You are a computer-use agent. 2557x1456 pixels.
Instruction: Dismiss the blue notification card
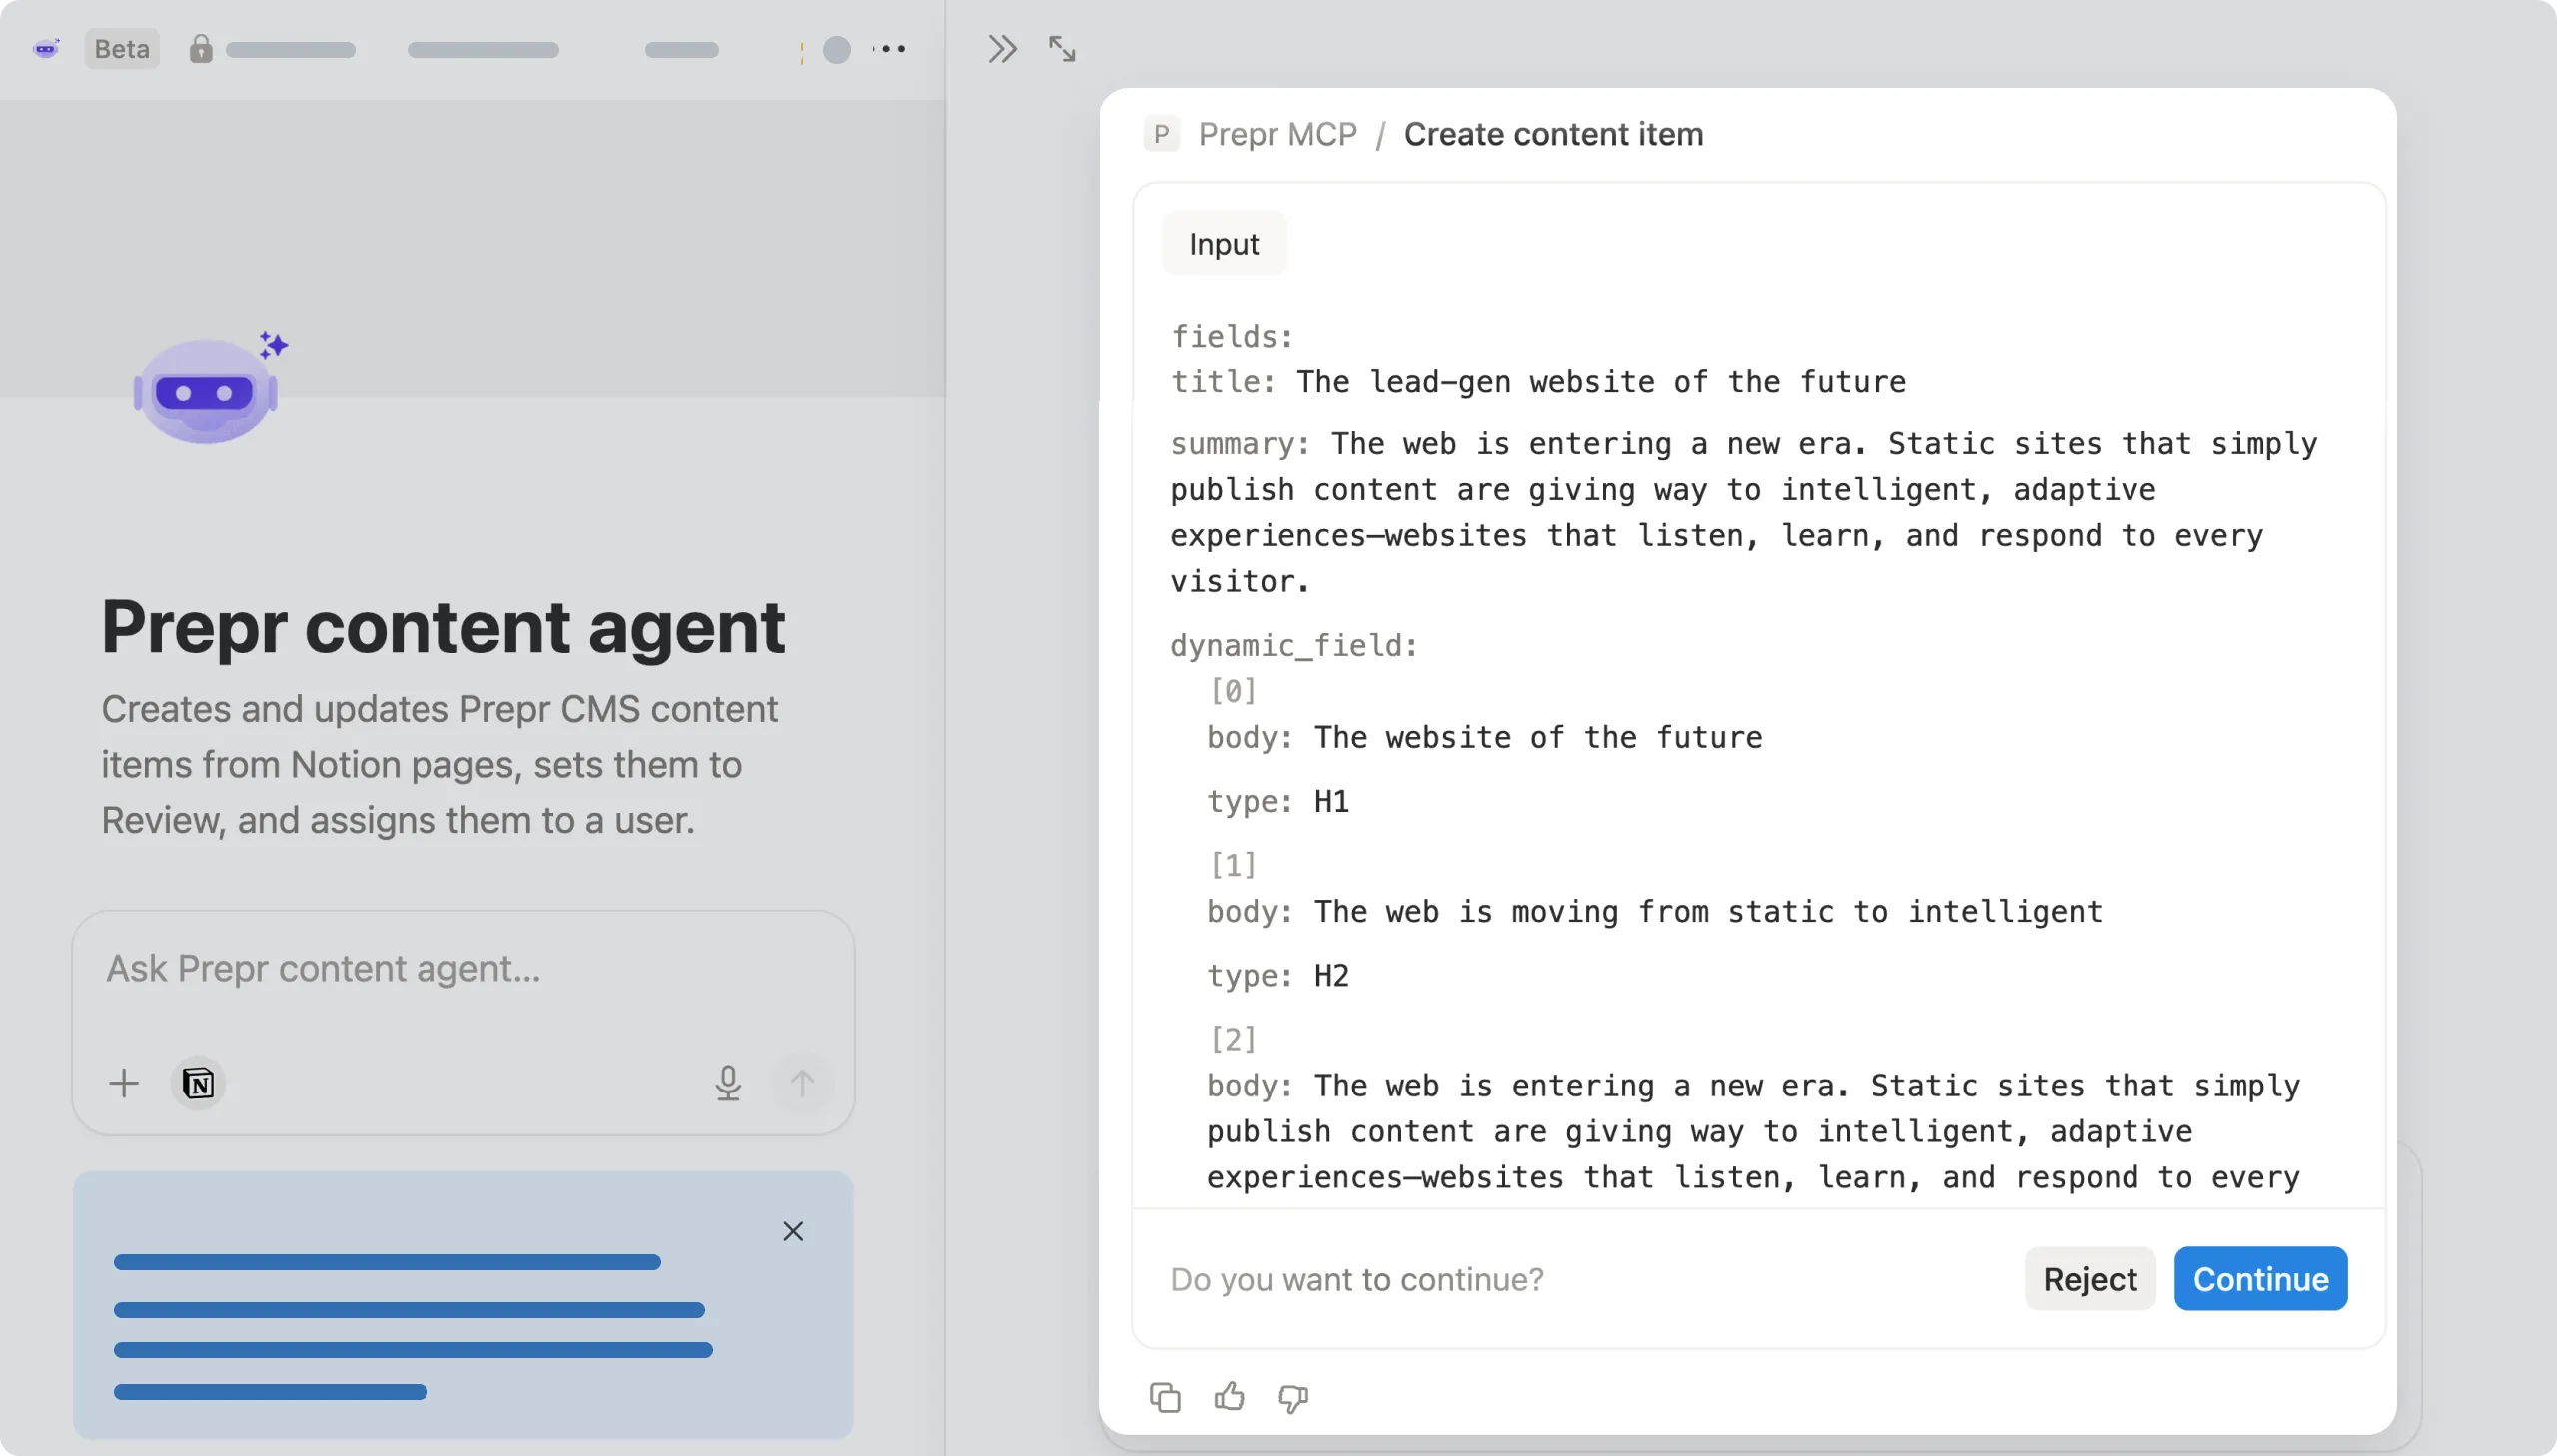pyautogui.click(x=793, y=1231)
